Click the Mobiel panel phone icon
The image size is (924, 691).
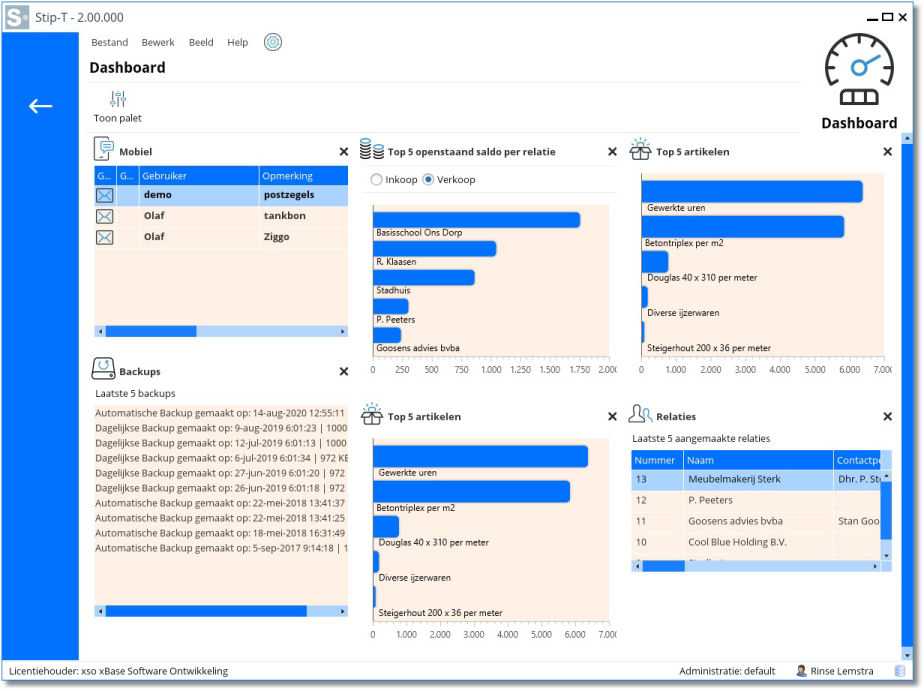click(104, 150)
